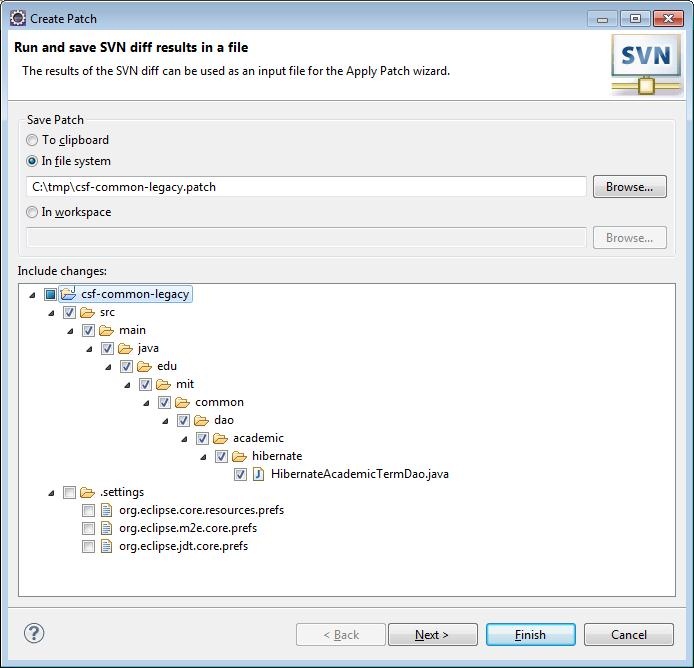Image resolution: width=694 pixels, height=668 pixels.
Task: Close the Create Patch dialog window
Action: click(668, 19)
